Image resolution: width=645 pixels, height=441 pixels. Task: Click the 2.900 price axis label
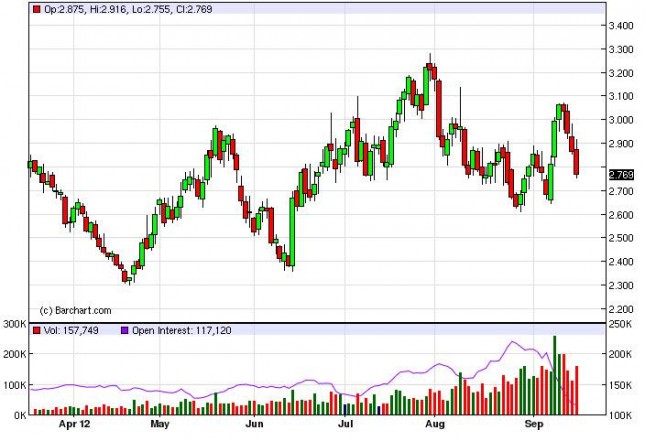[x=621, y=144]
